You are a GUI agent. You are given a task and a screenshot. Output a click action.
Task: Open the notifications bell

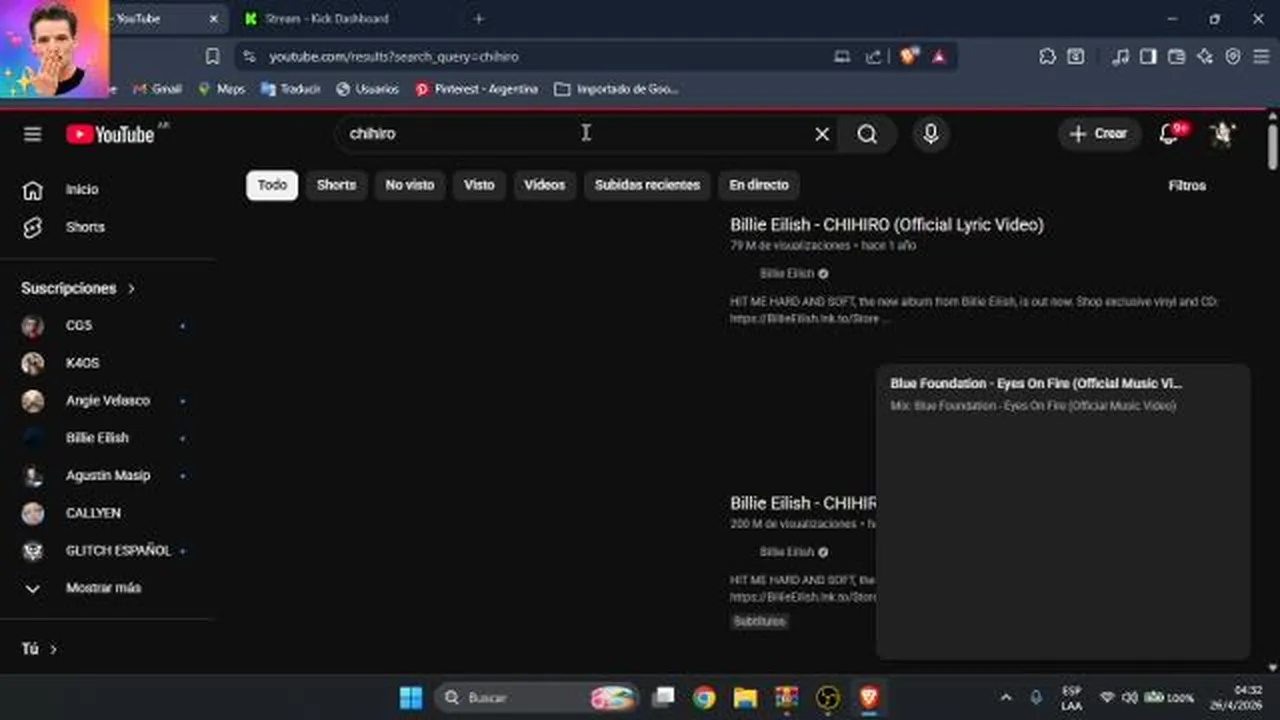click(x=1168, y=134)
